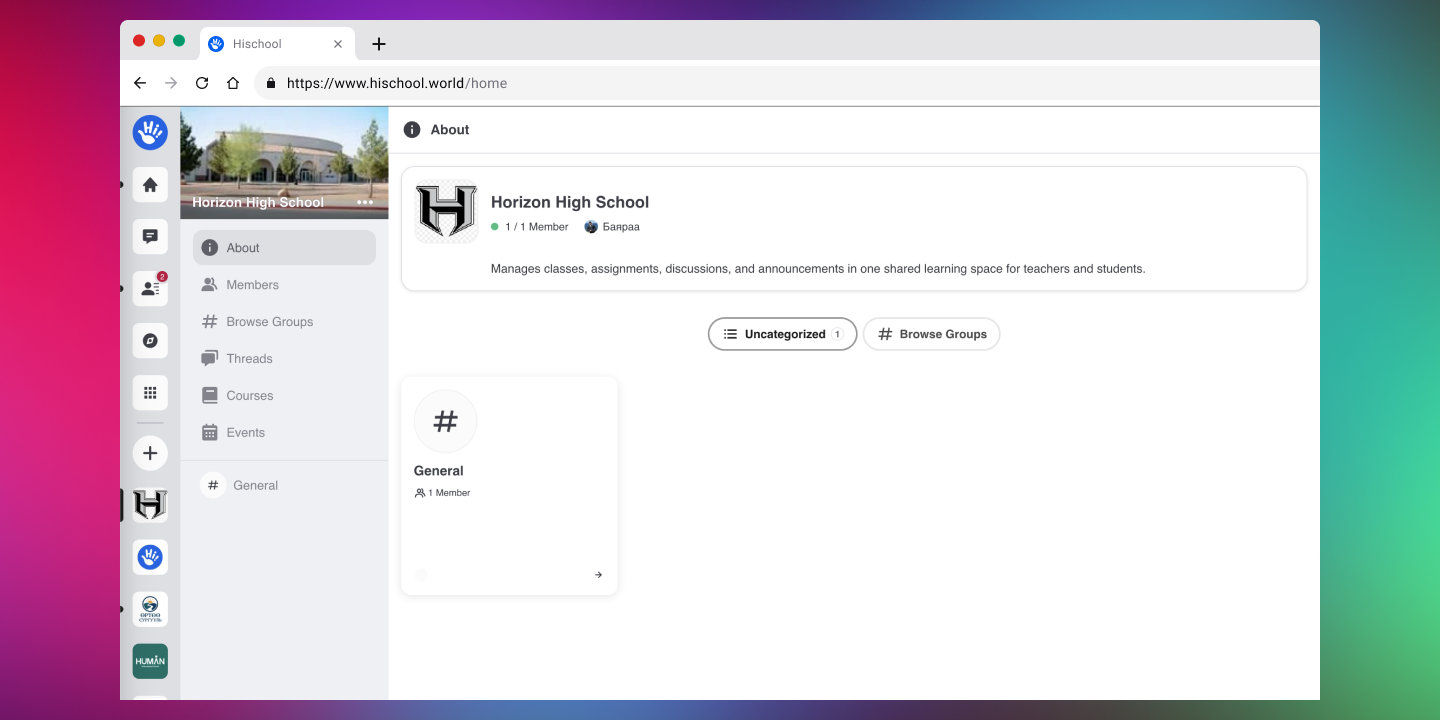
Task: Select the green HUMAN workspace icon
Action: click(x=150, y=661)
